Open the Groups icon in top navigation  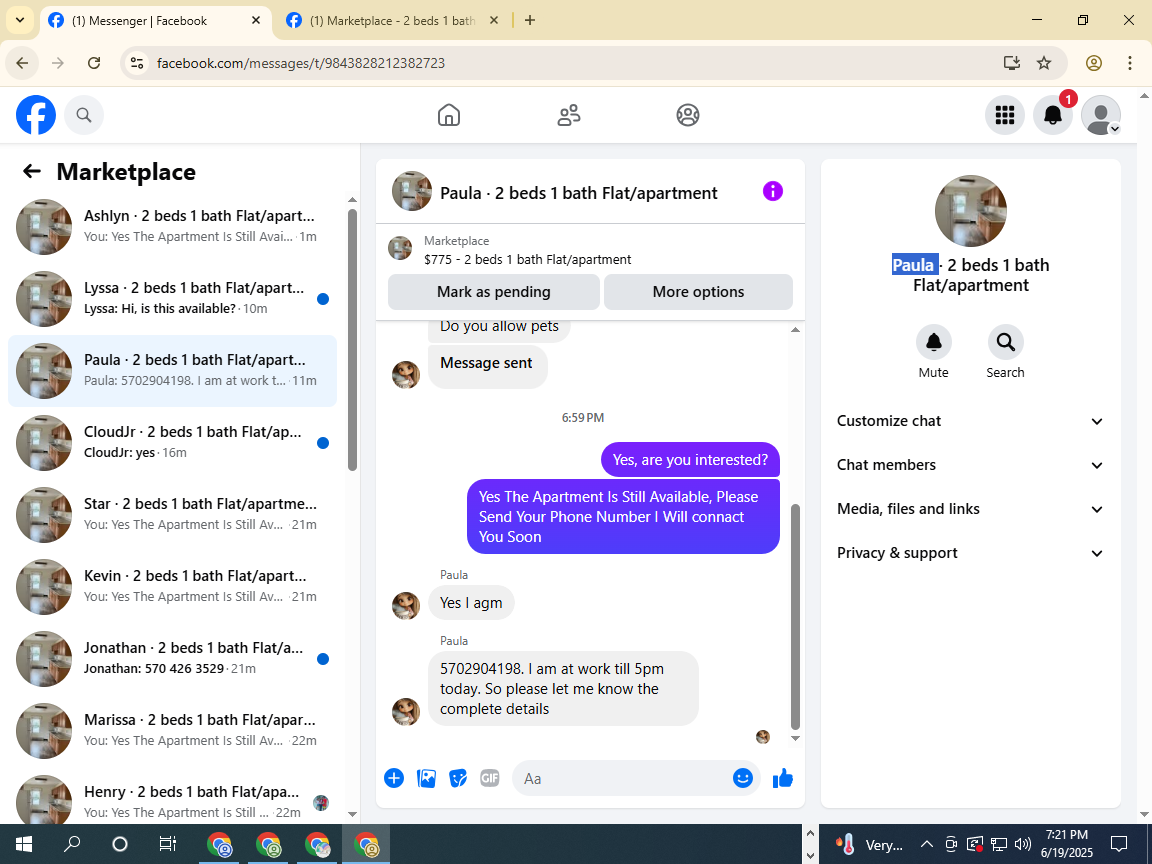(x=688, y=115)
